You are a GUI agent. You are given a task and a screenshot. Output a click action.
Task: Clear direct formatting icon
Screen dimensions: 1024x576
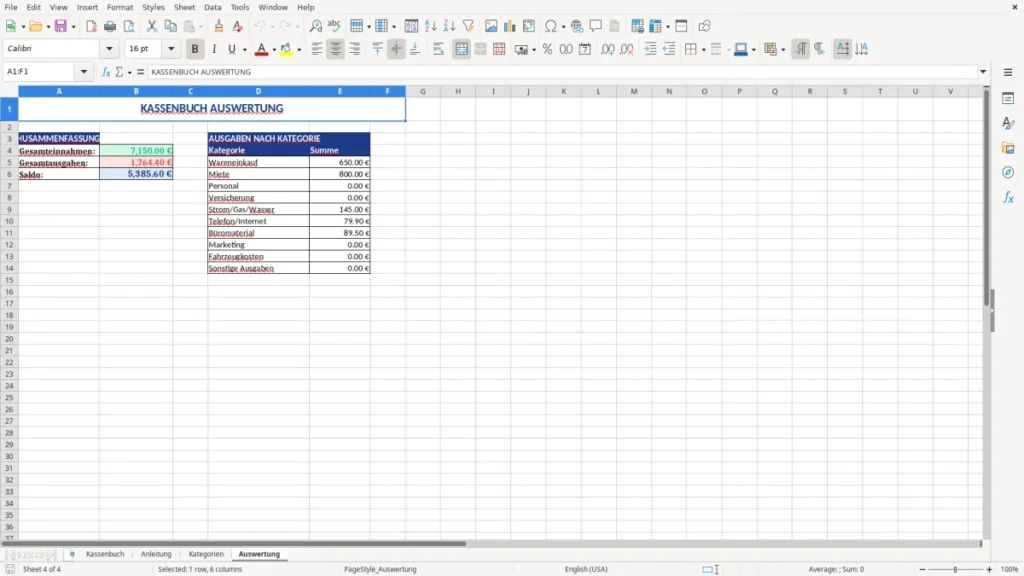[238, 26]
